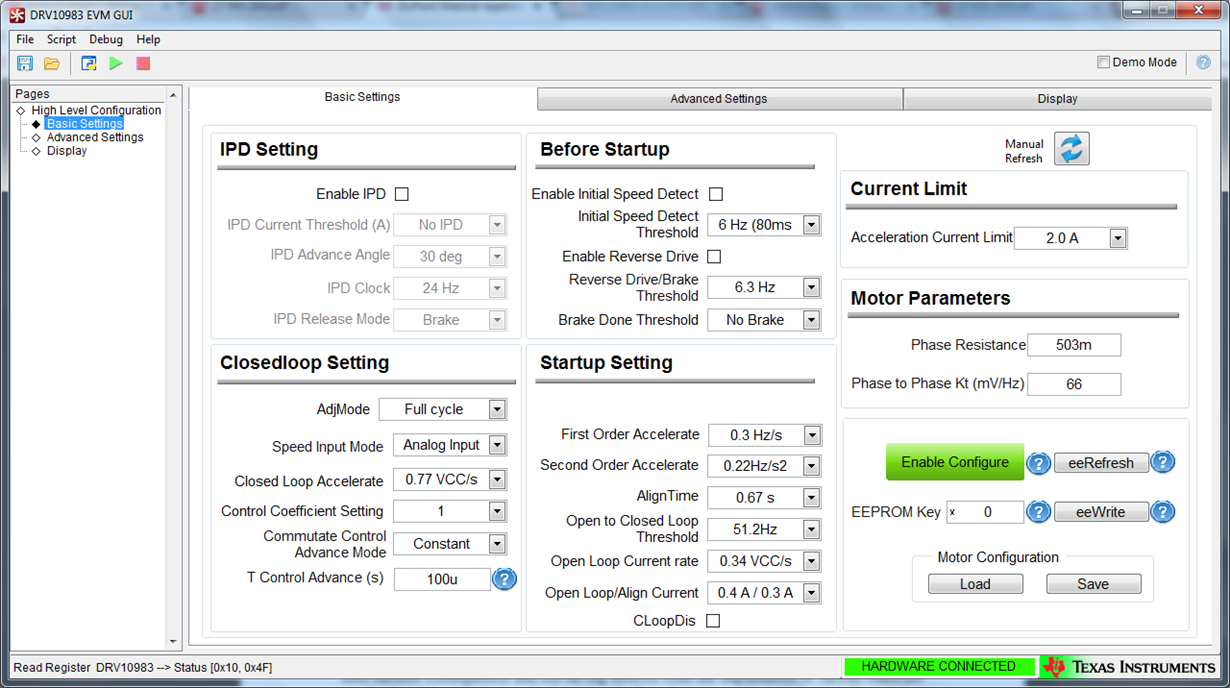Open Speed Input Mode dropdown
Viewport: 1230px width, 688px height.
449,445
